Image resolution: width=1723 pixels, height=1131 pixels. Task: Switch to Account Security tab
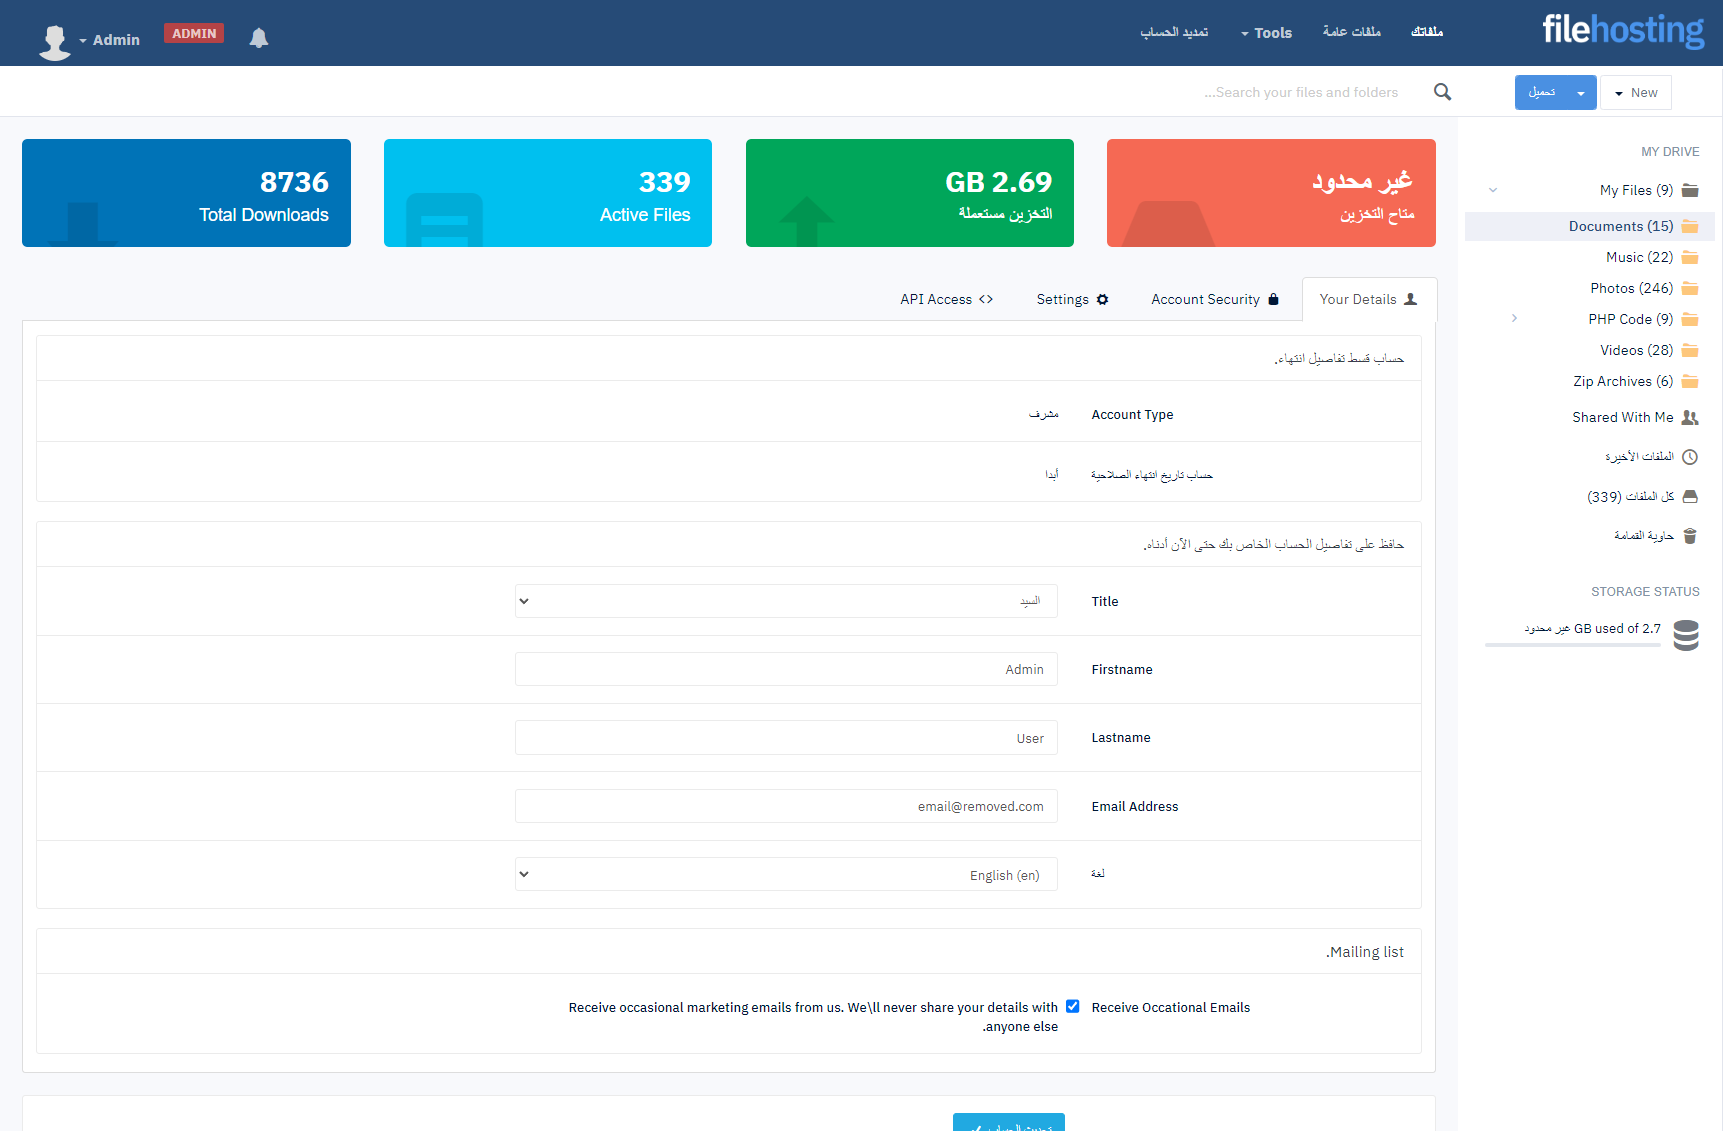(1214, 299)
